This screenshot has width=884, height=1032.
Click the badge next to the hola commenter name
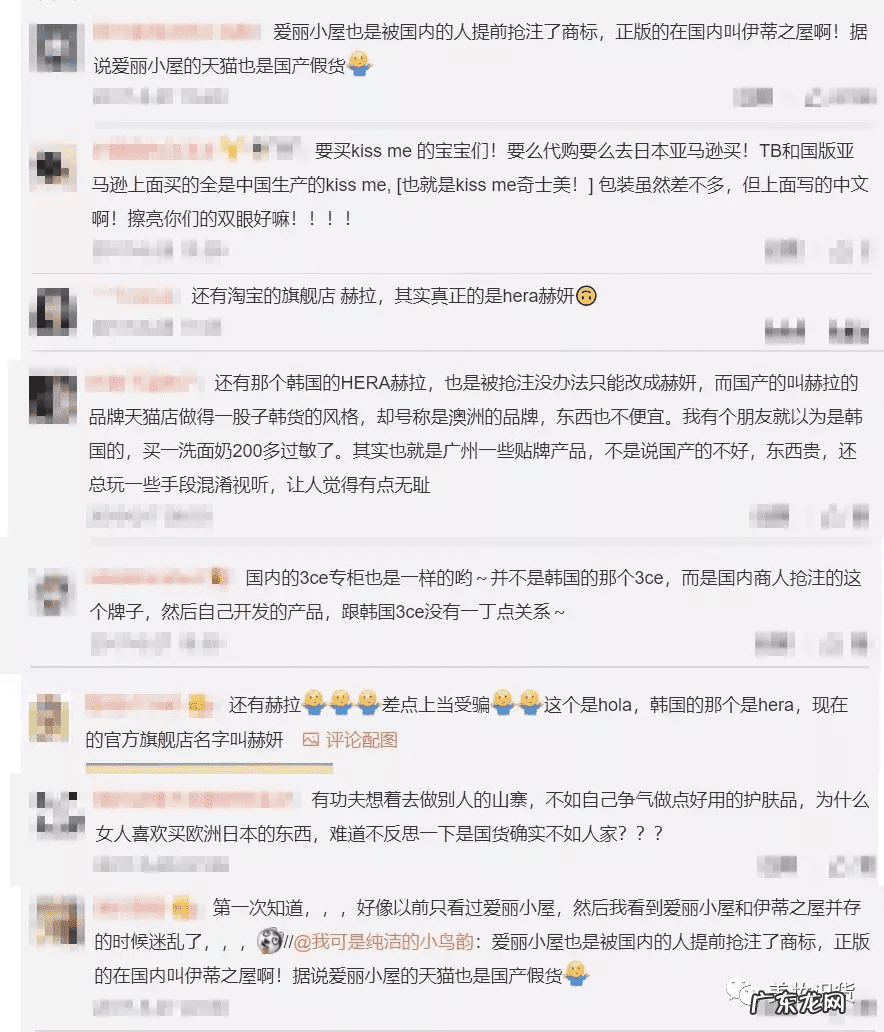197,705
